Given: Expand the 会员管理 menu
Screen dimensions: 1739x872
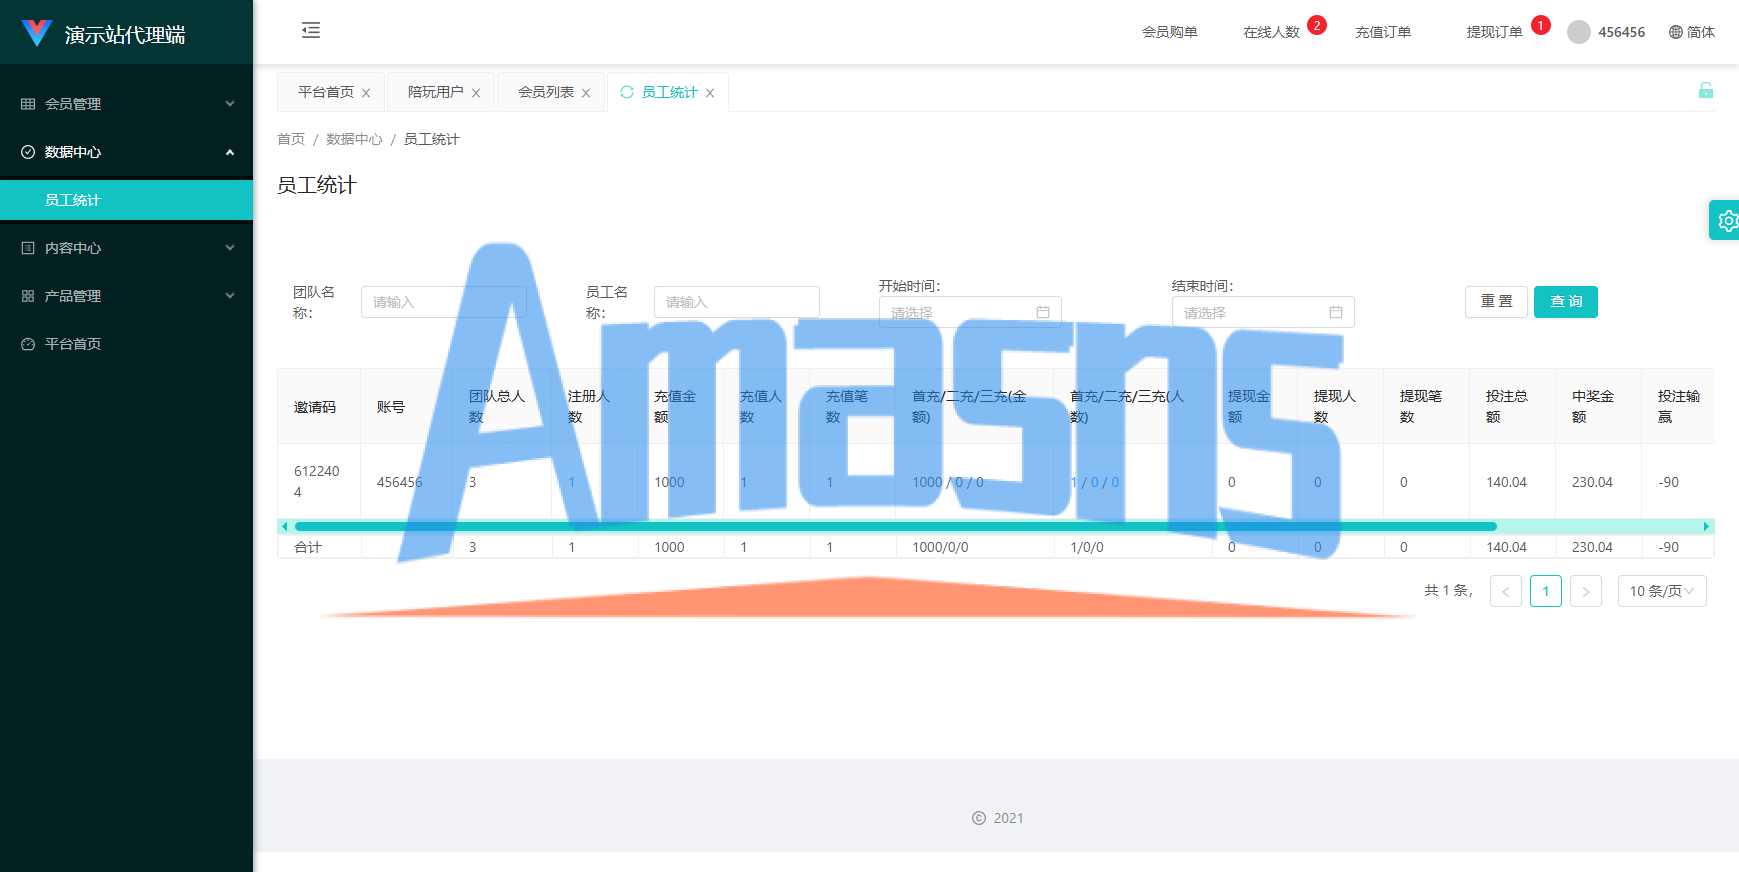Looking at the screenshot, I should [x=127, y=104].
